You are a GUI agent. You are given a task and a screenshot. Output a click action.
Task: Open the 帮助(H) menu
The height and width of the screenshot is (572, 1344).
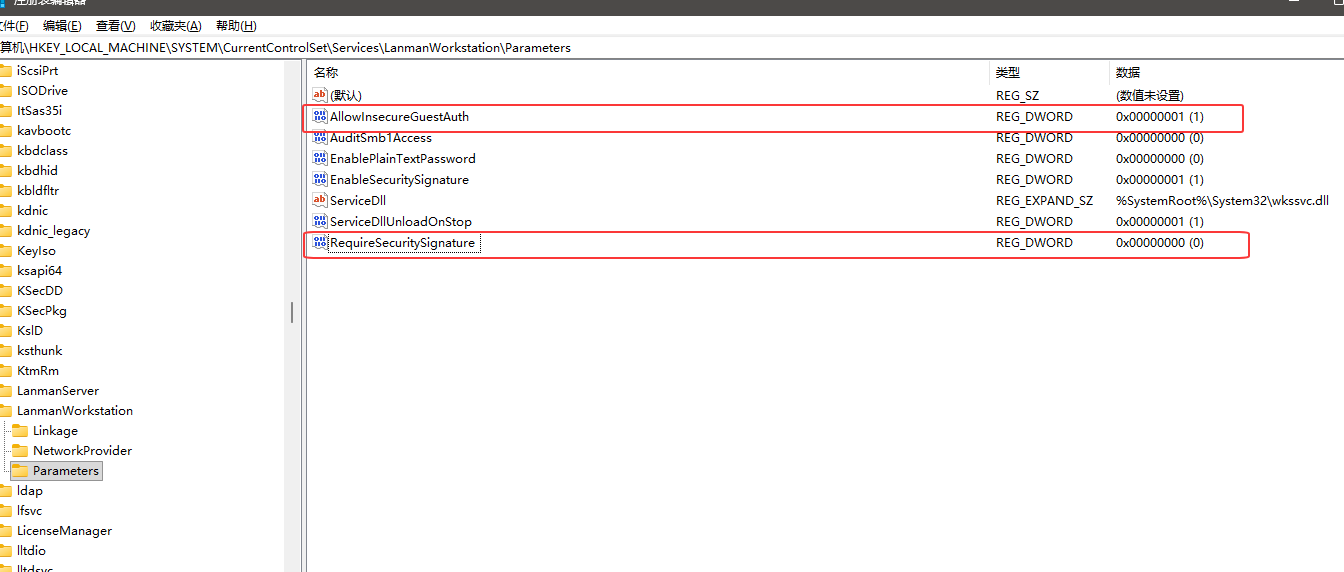(x=236, y=26)
